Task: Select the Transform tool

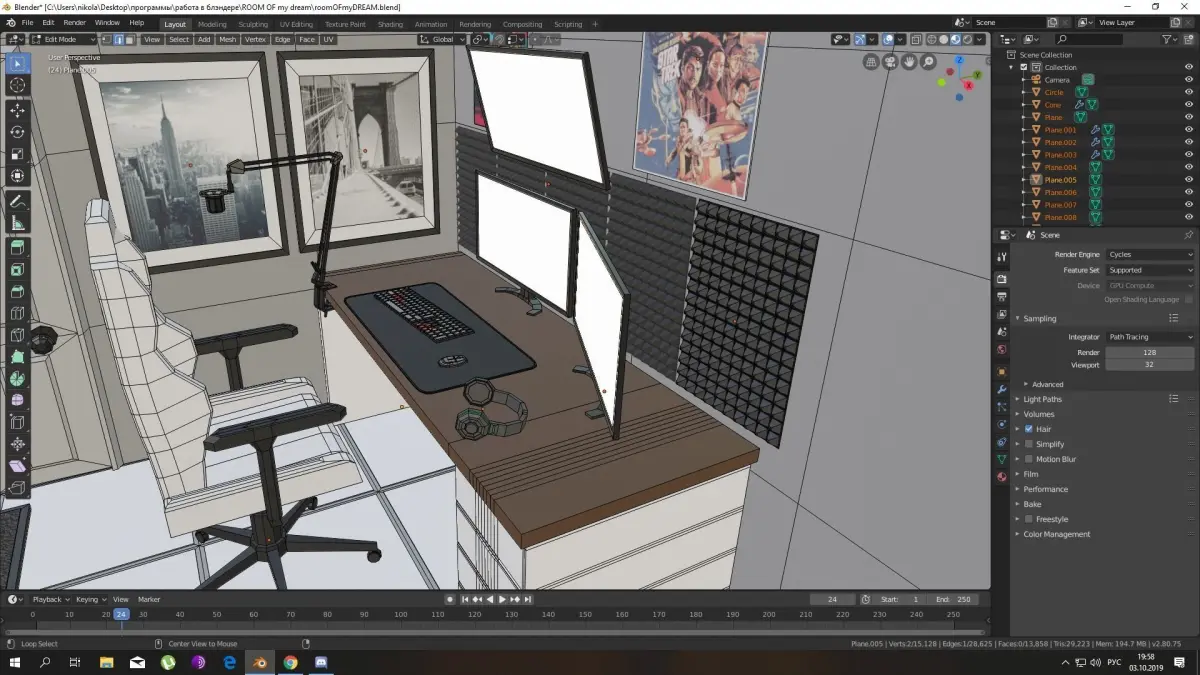Action: [17, 177]
